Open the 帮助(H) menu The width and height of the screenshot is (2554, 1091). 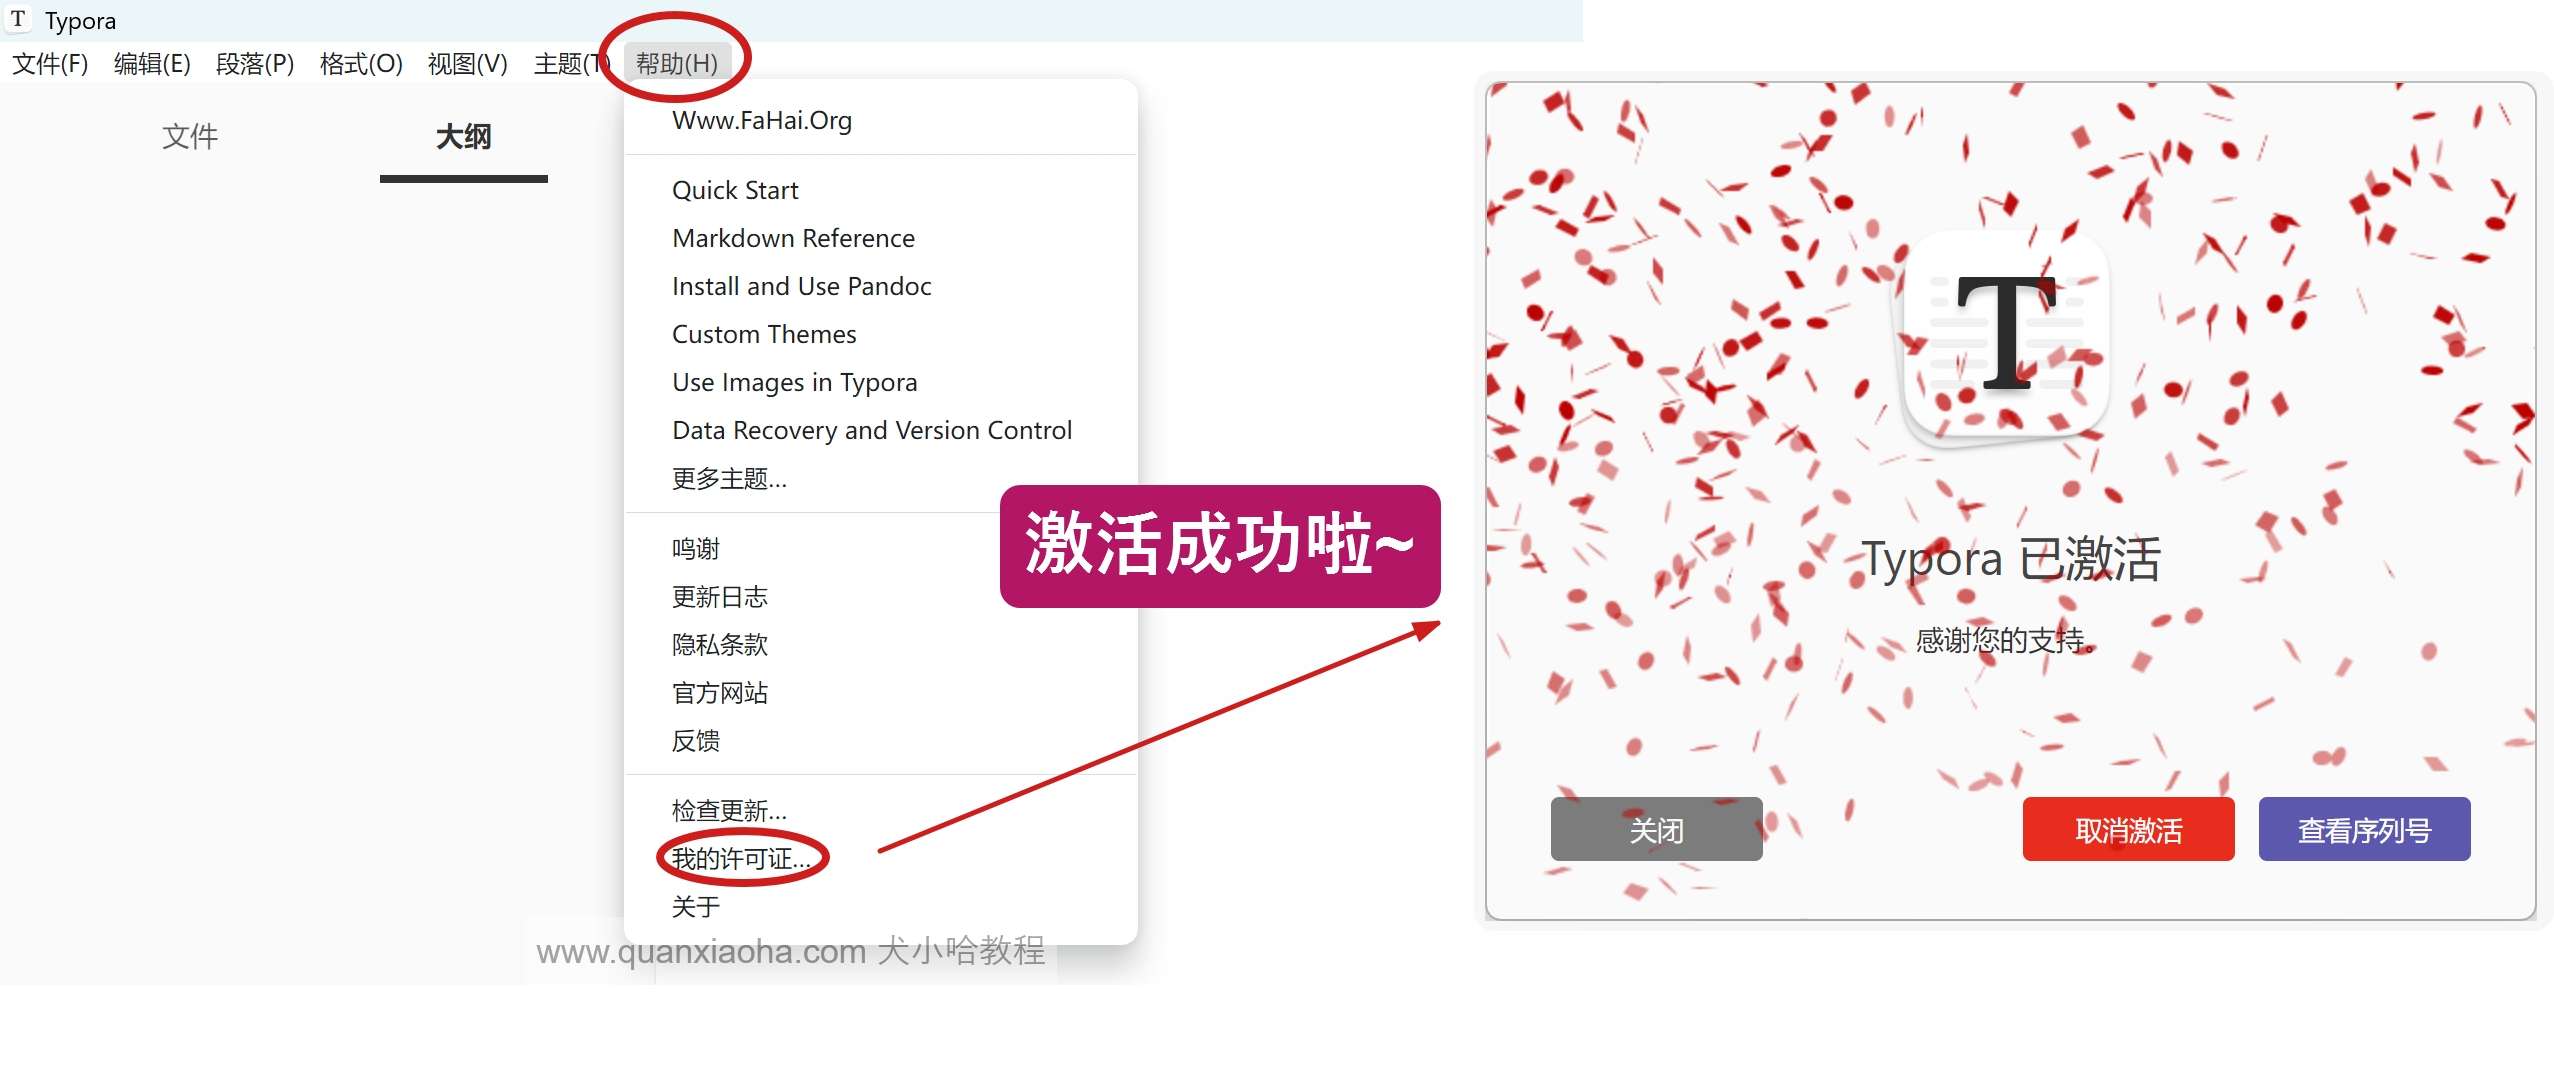[x=677, y=63]
